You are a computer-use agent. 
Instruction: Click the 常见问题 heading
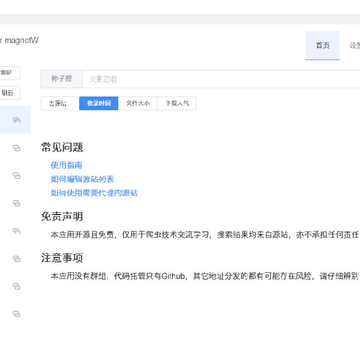pos(62,147)
